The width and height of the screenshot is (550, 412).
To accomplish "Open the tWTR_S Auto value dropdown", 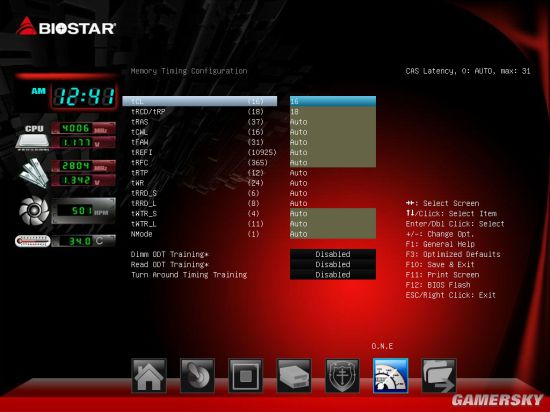I will pos(333,214).
